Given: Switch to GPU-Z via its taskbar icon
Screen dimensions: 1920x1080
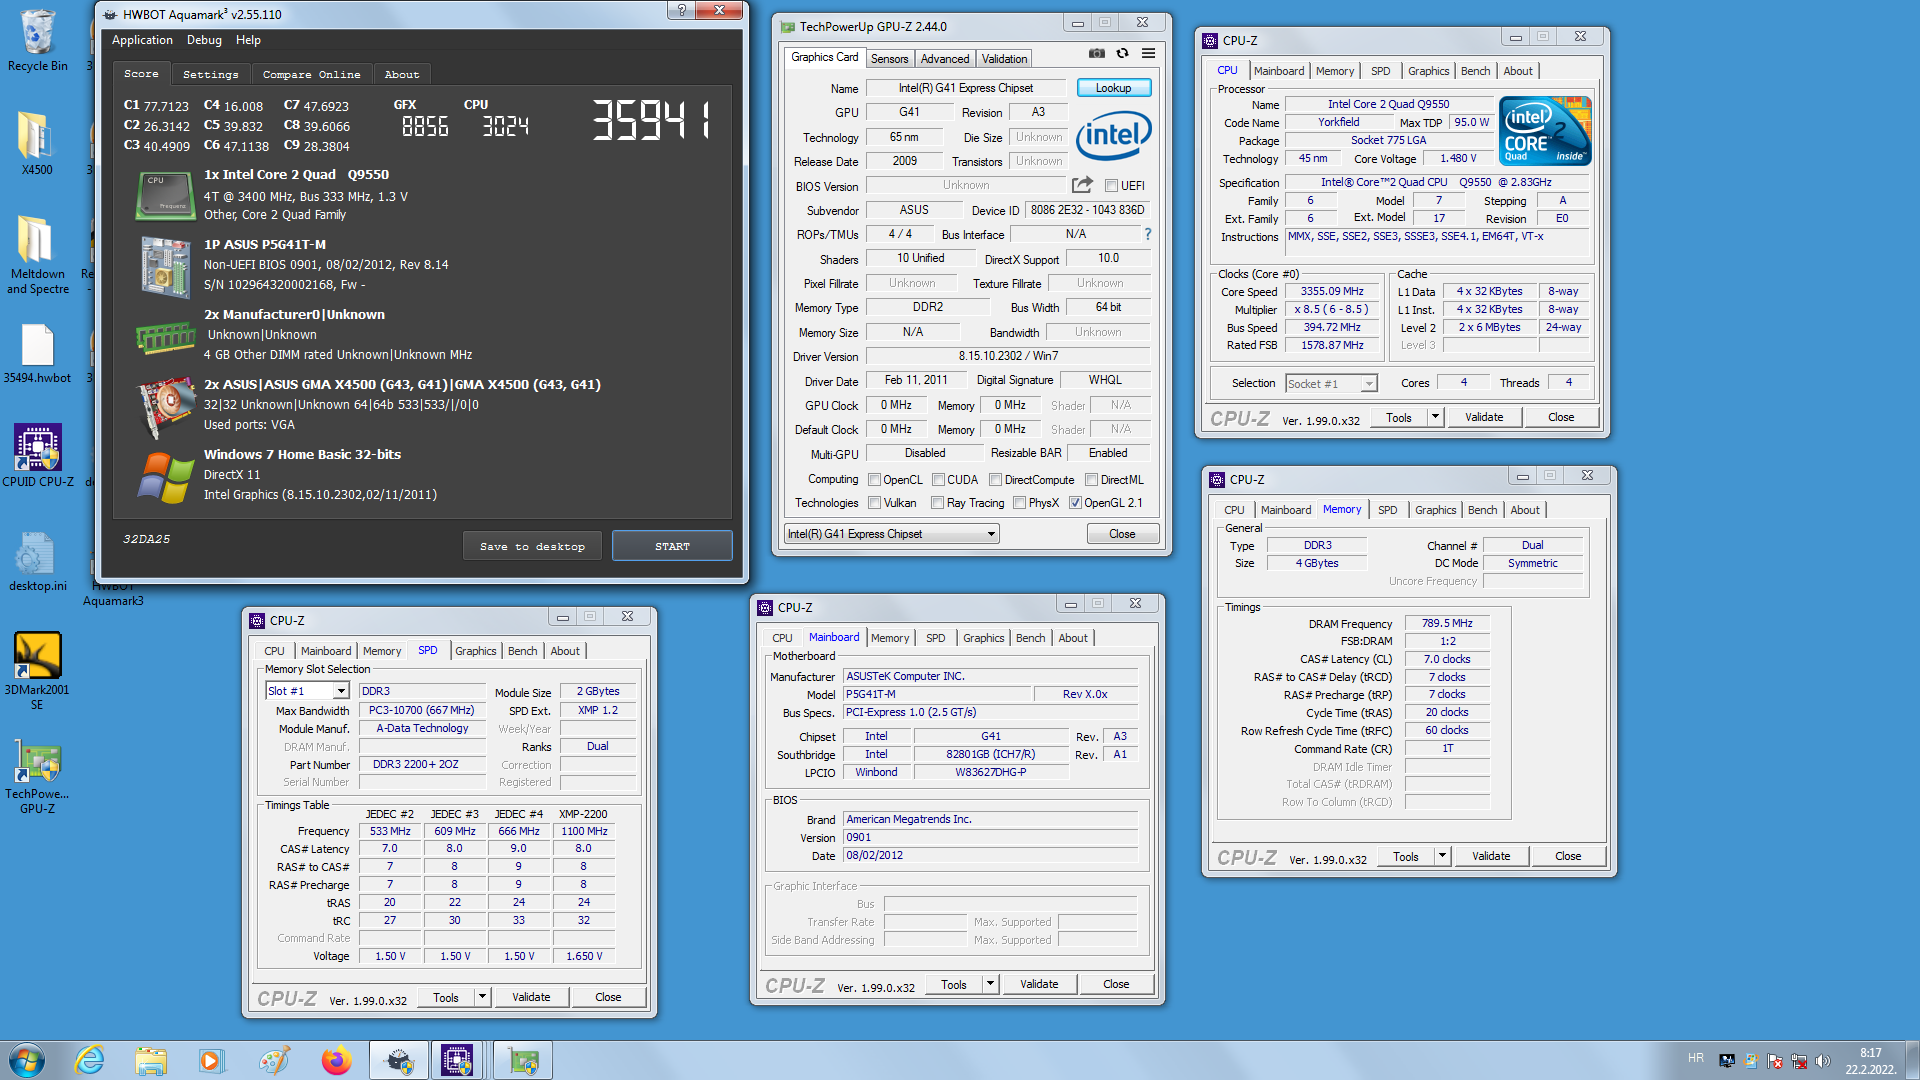Looking at the screenshot, I should tap(523, 1060).
